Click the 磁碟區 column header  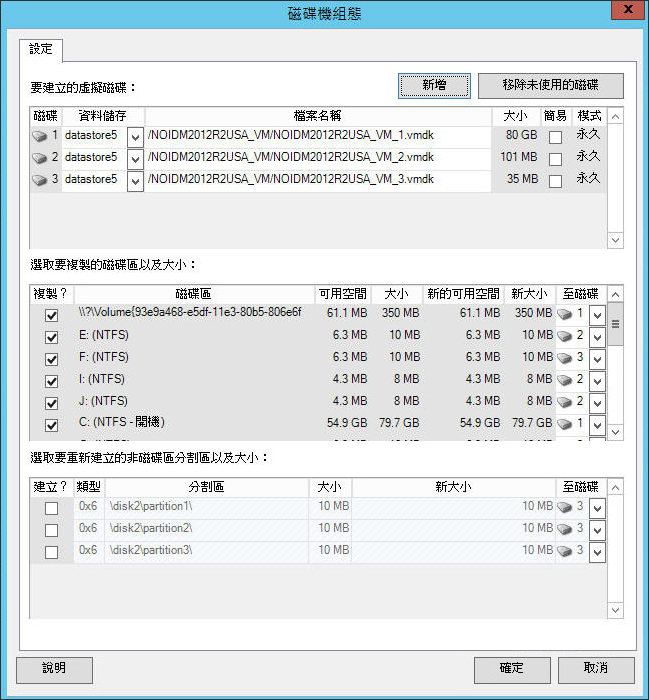193,294
